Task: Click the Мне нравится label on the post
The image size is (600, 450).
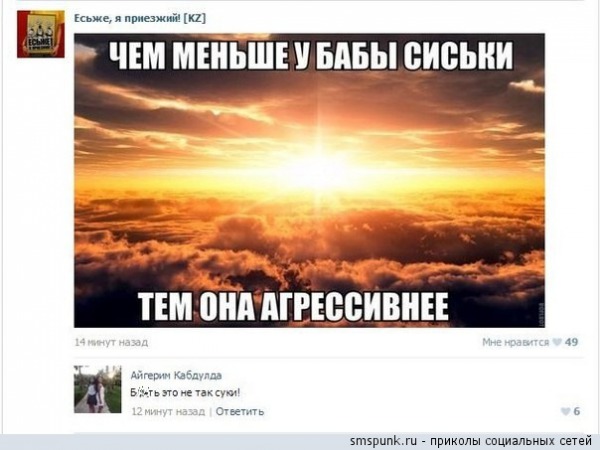Action: (x=515, y=342)
